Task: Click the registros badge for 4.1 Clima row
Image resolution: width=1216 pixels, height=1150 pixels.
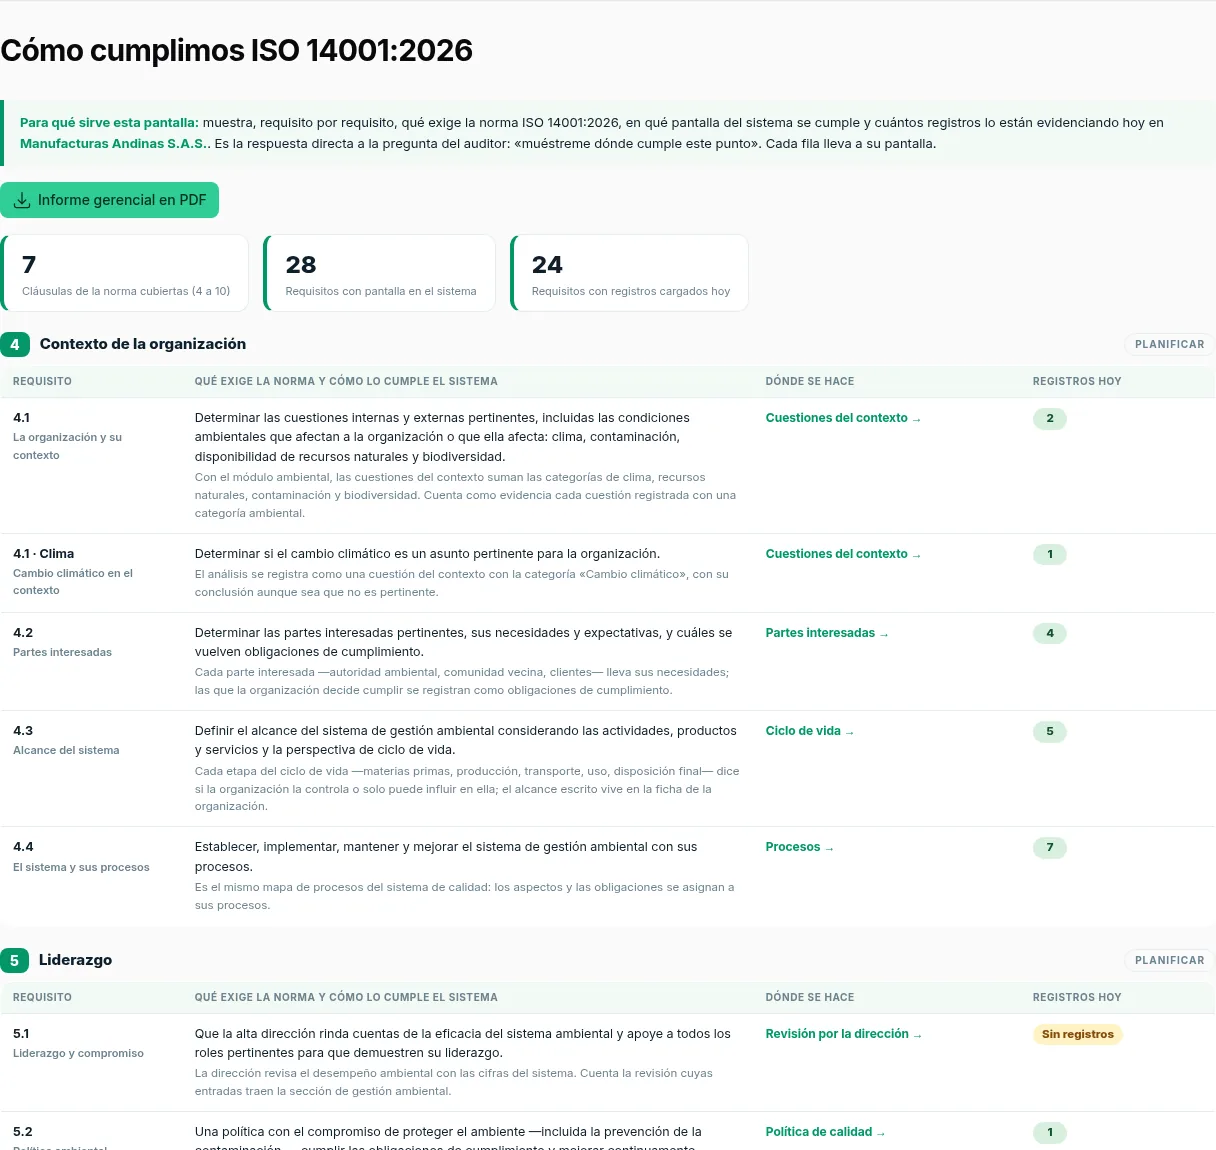Action: click(1050, 554)
